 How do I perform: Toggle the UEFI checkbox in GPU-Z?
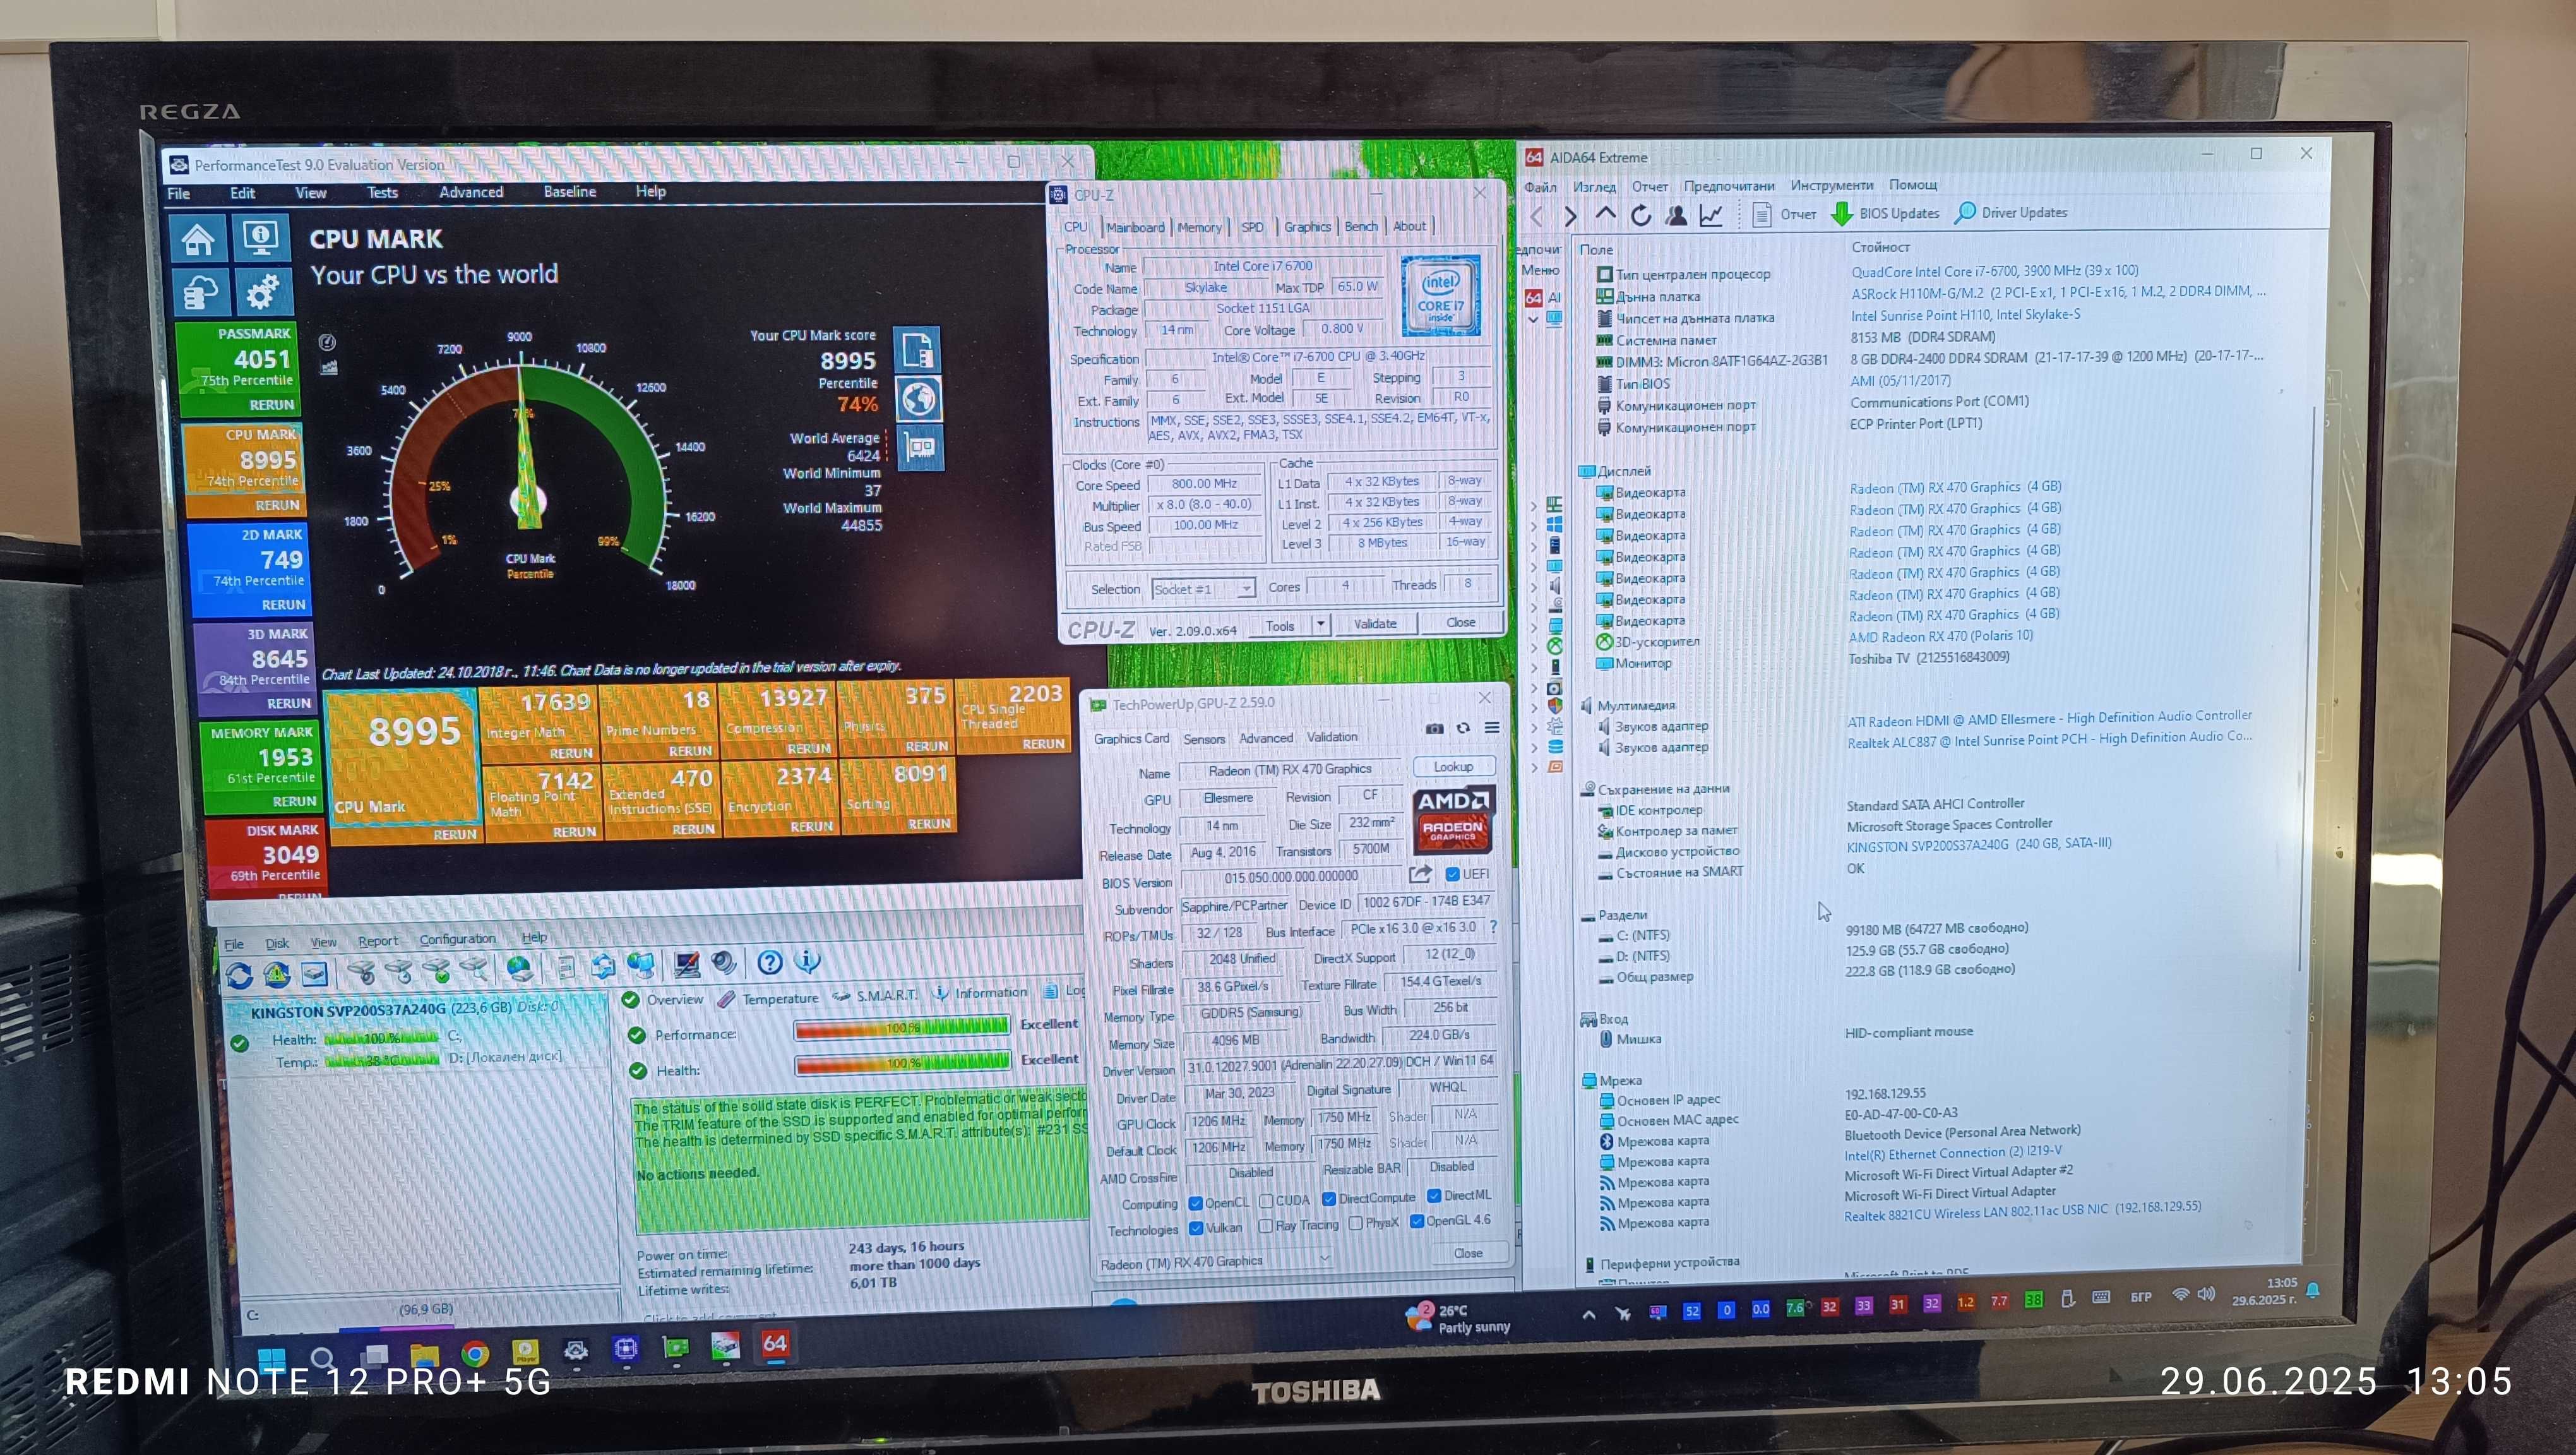click(1452, 874)
